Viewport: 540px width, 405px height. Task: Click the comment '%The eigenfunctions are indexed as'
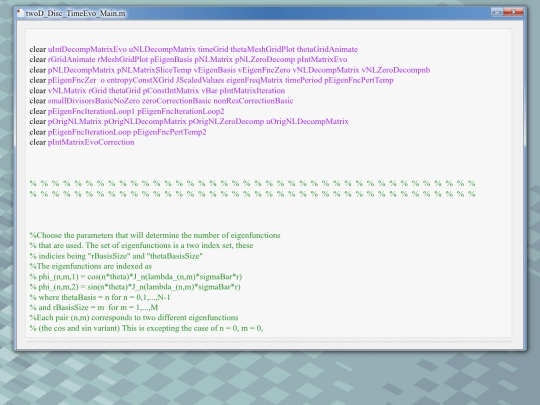pyautogui.click(x=91, y=266)
